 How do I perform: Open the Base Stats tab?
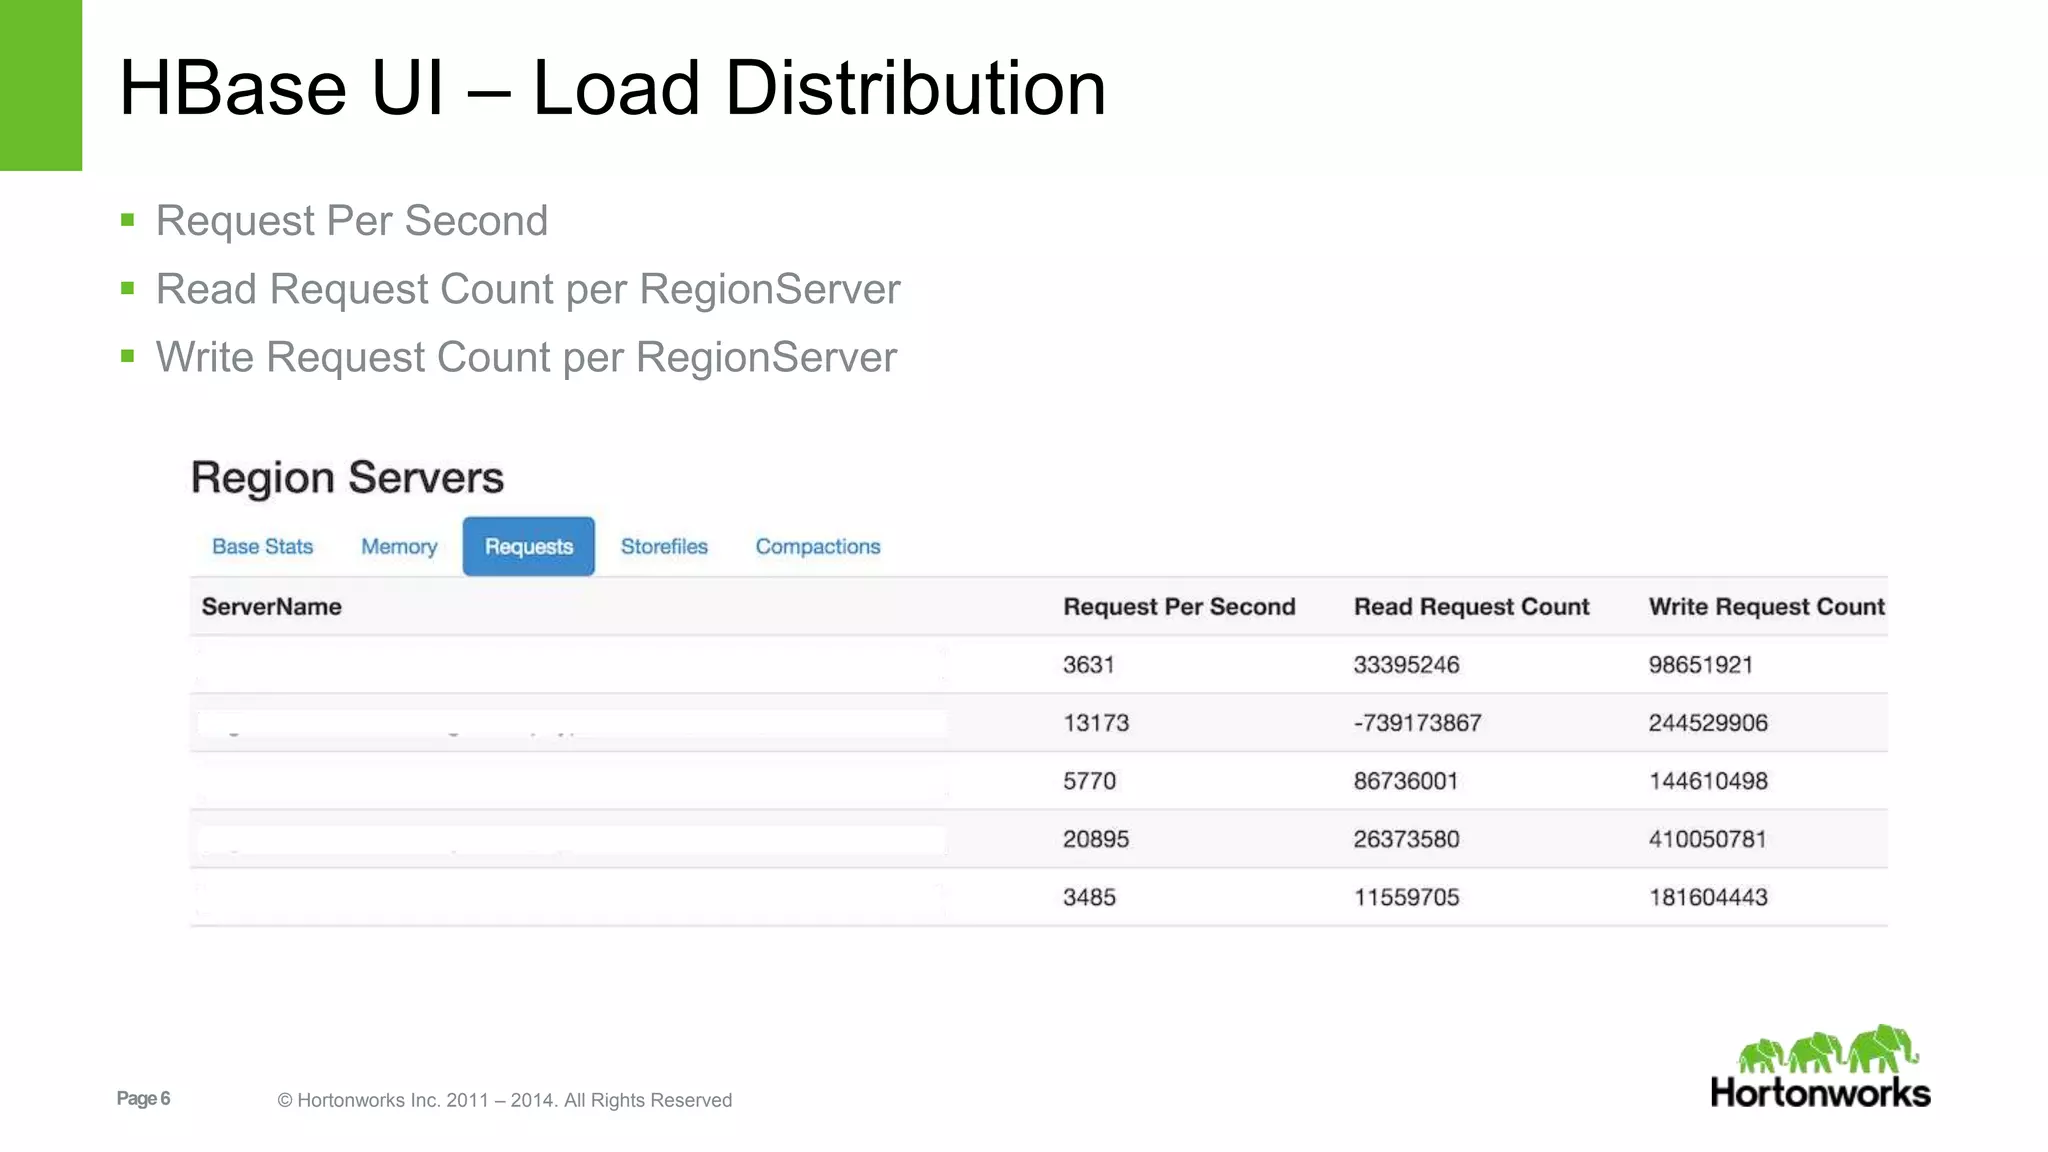point(262,546)
